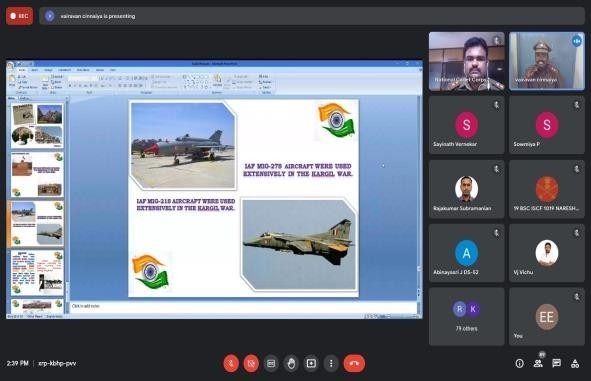
Task: Open chat with everyone icon
Action: [x=556, y=364]
